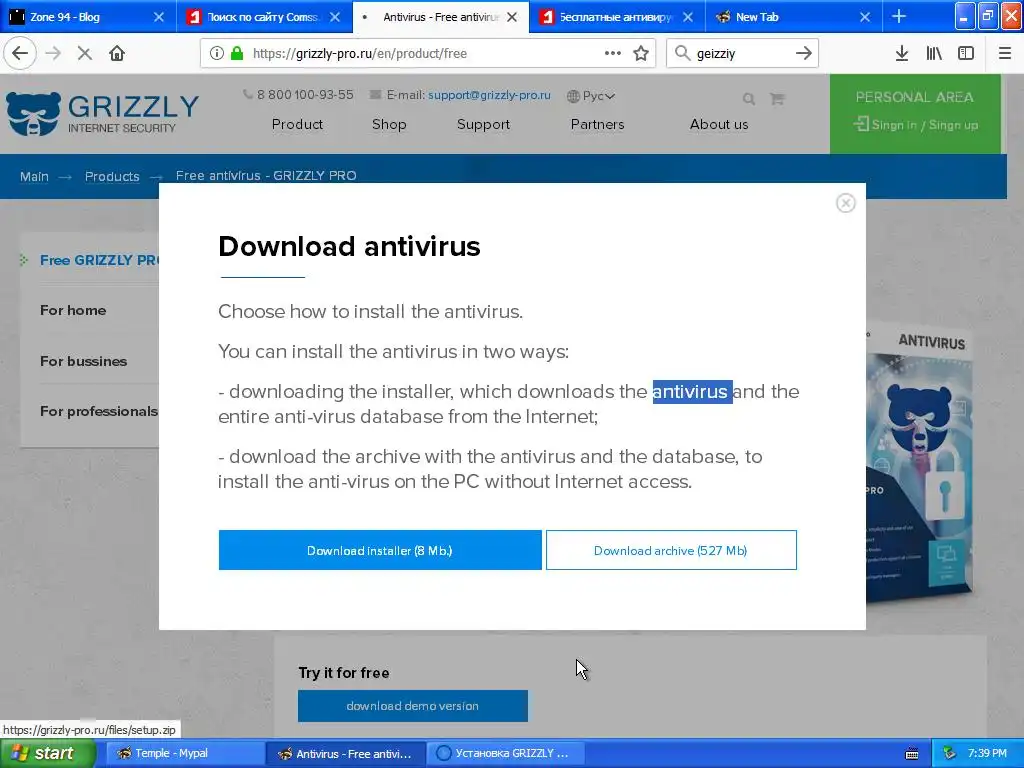Image resolution: width=1024 pixels, height=768 pixels.
Task: Select For home sidebar item
Action: [x=72, y=310]
